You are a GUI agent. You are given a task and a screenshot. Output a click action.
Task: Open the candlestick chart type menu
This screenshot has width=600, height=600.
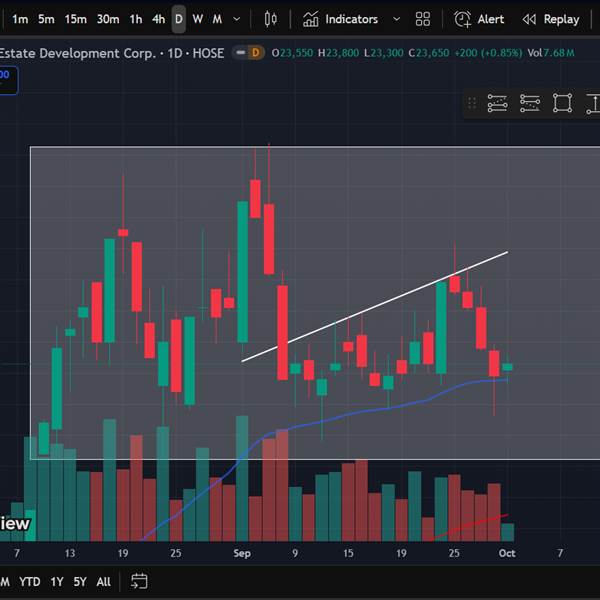(271, 19)
